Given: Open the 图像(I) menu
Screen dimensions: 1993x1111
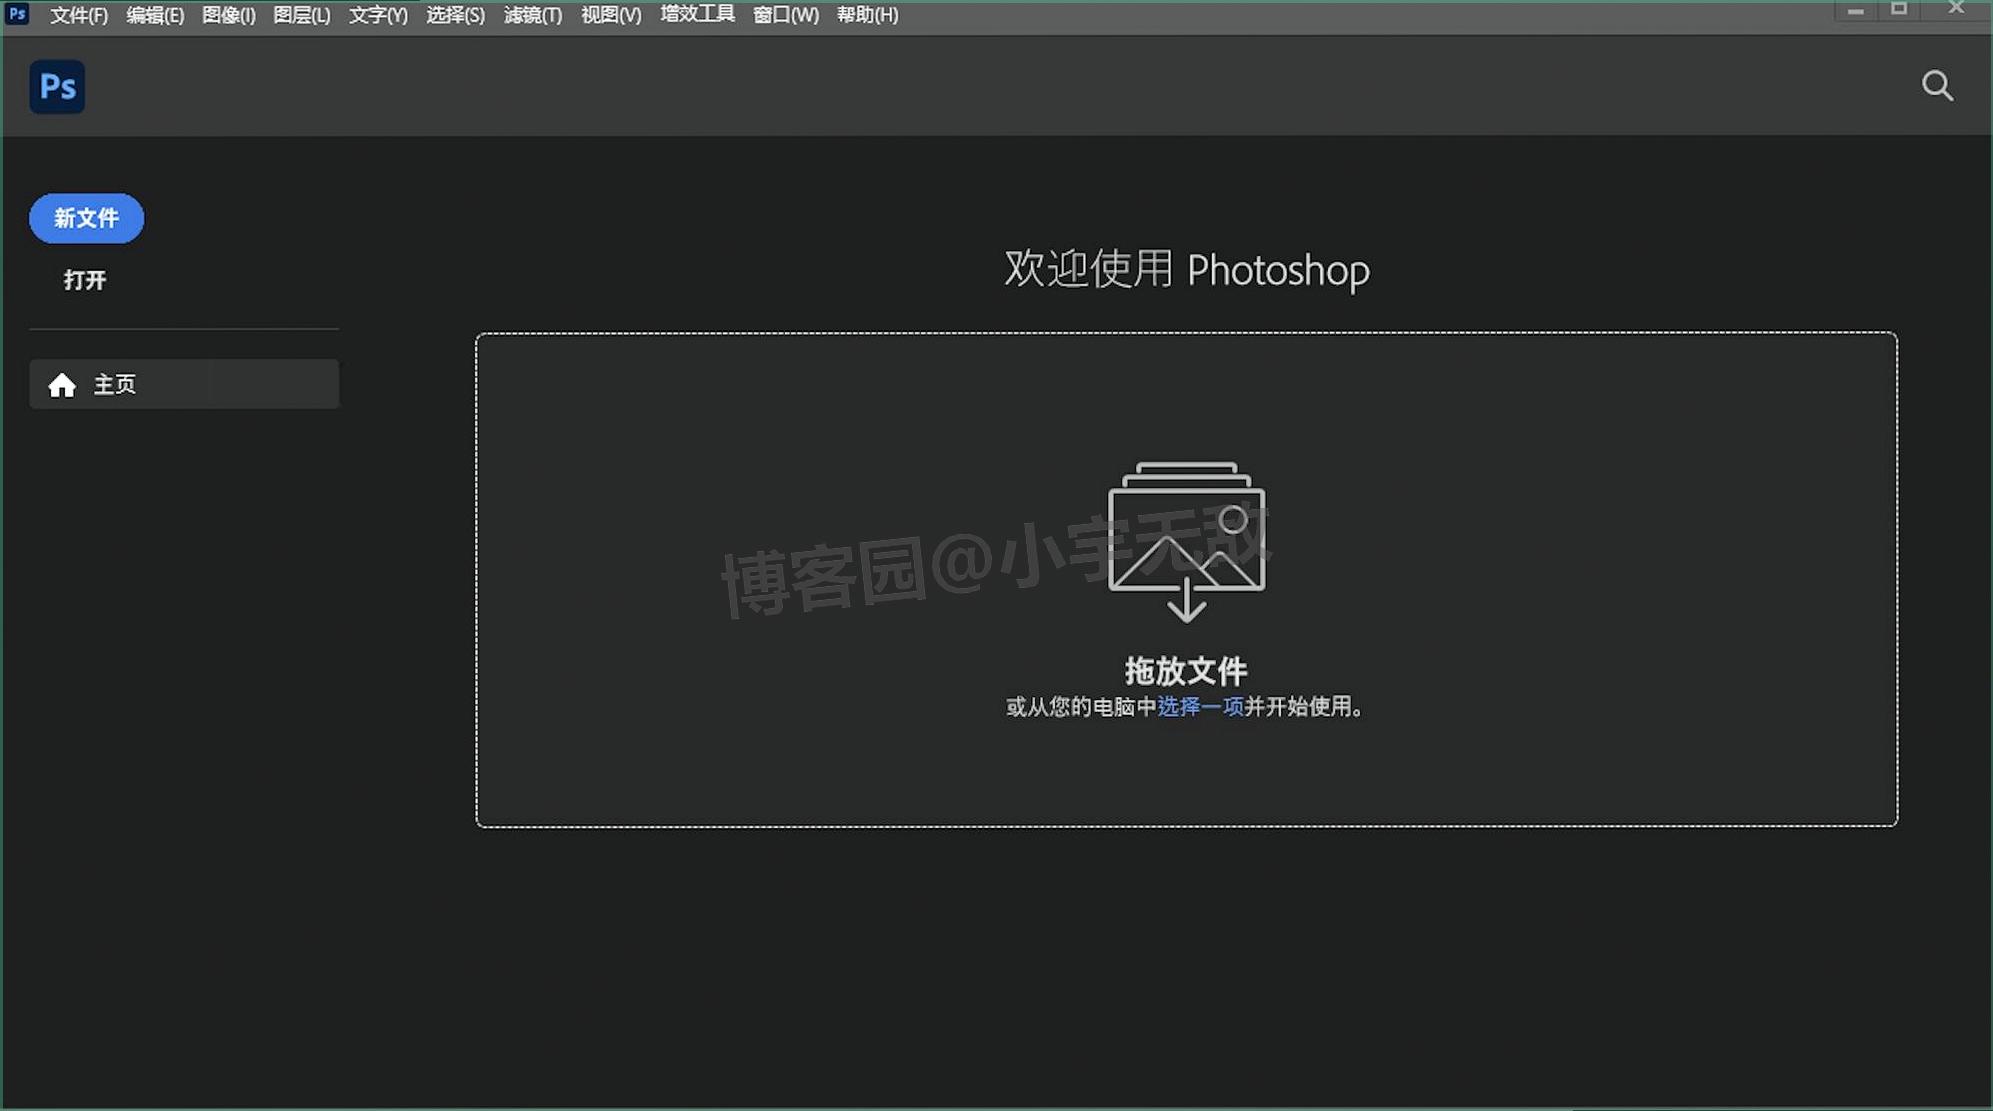Looking at the screenshot, I should [x=228, y=15].
